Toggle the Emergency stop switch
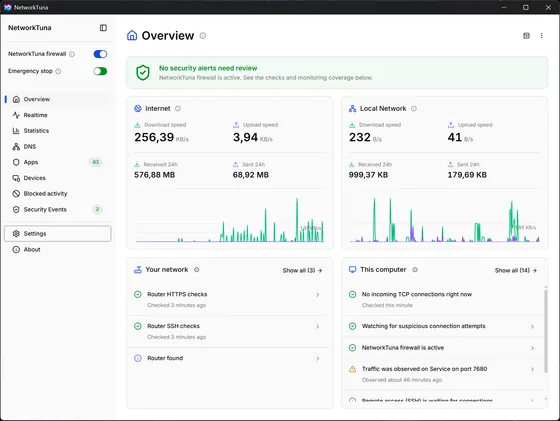560x421 pixels. 100,71
